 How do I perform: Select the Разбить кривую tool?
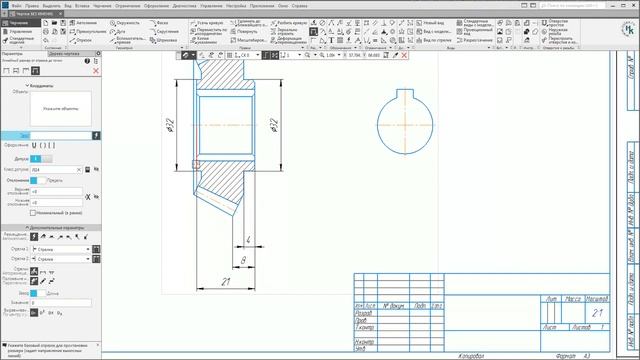point(289,23)
